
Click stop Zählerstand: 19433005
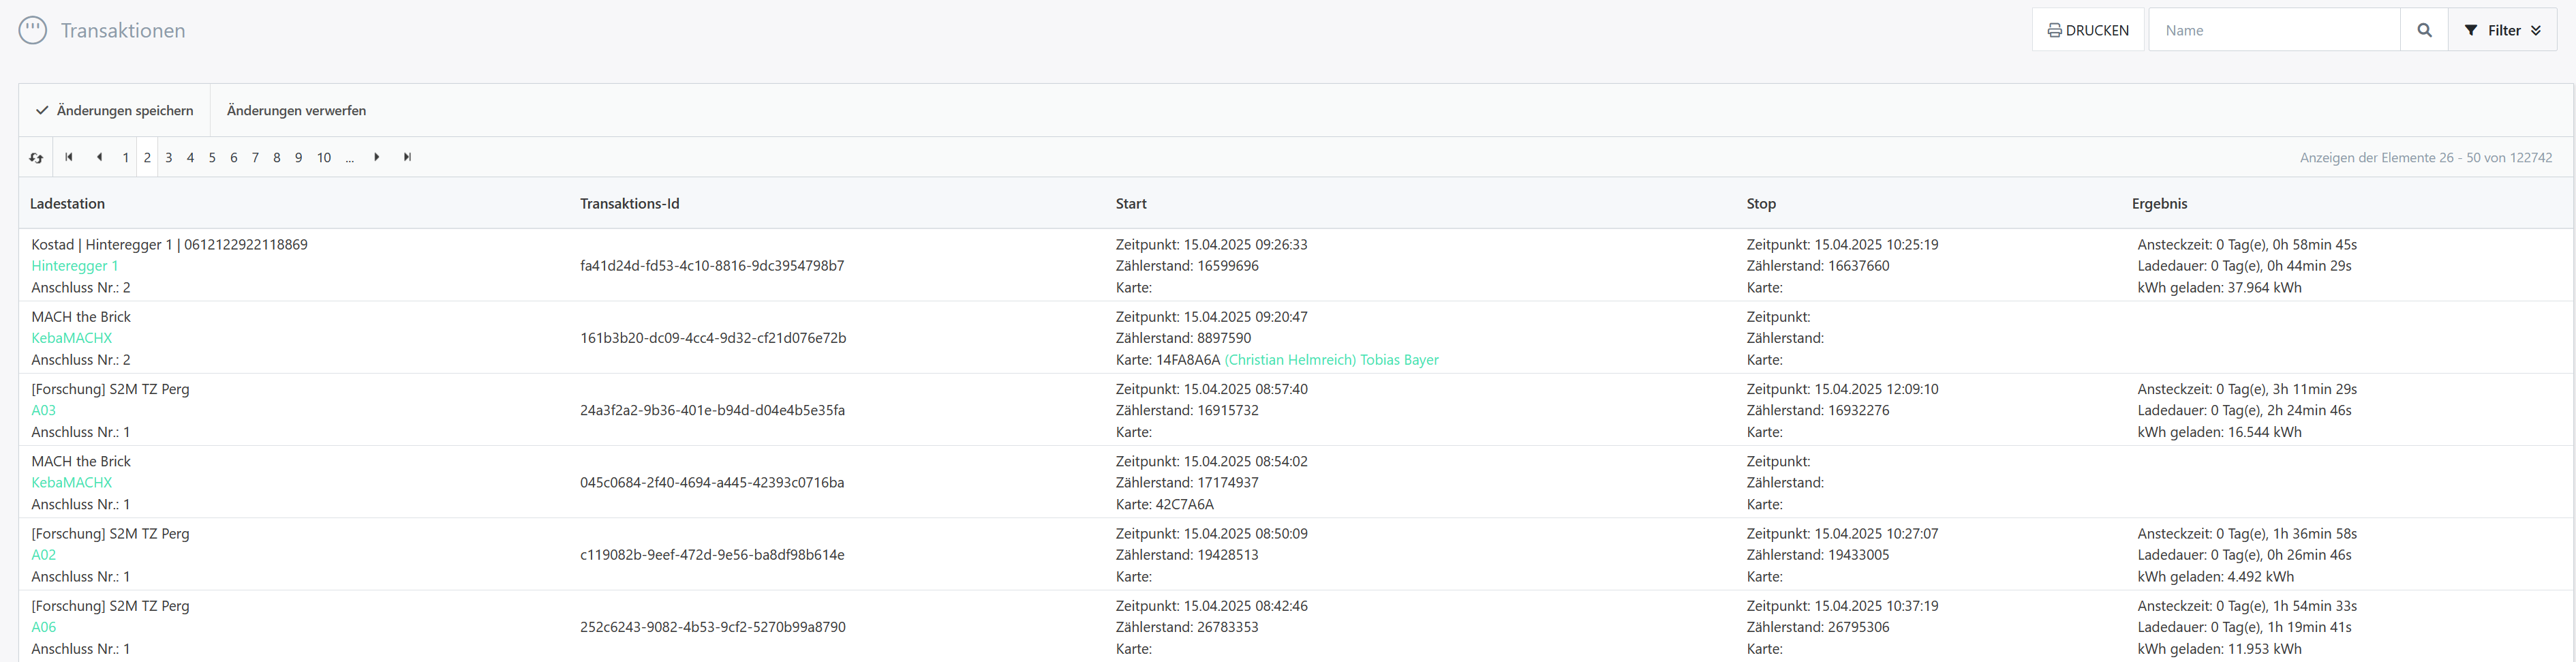1818,554
